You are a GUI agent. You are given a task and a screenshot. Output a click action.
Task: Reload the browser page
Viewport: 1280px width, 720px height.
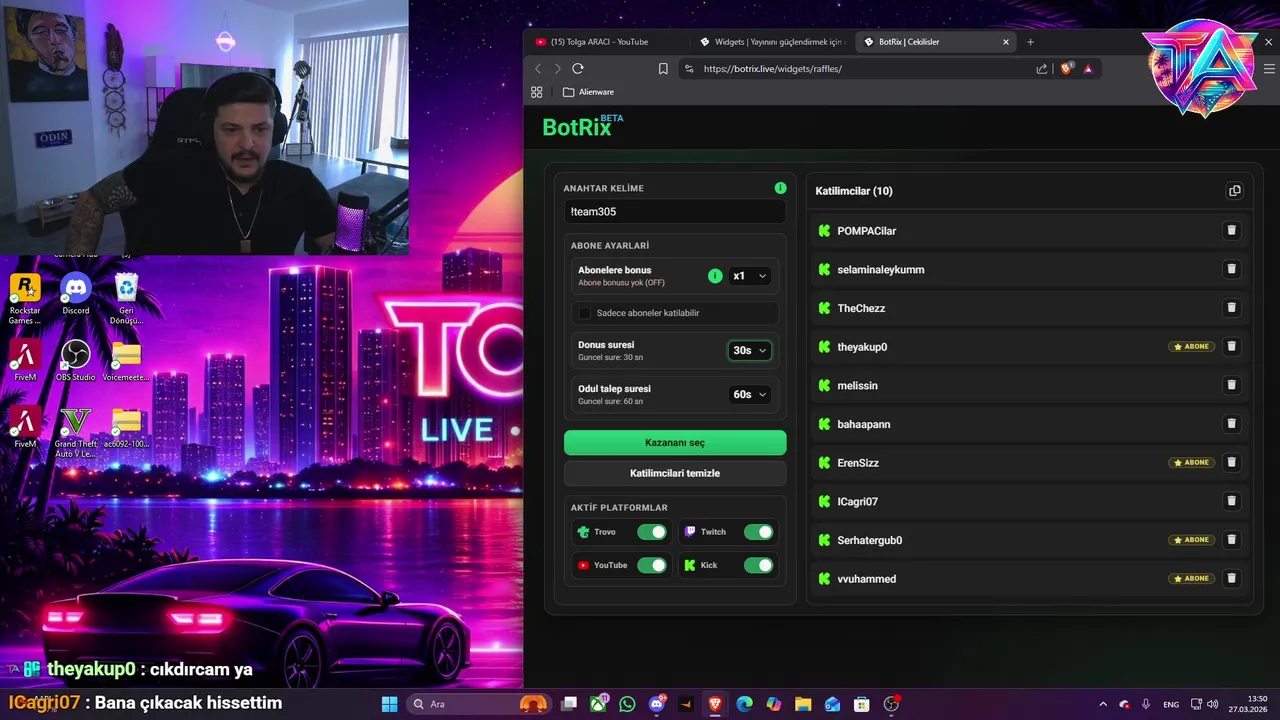pos(577,69)
